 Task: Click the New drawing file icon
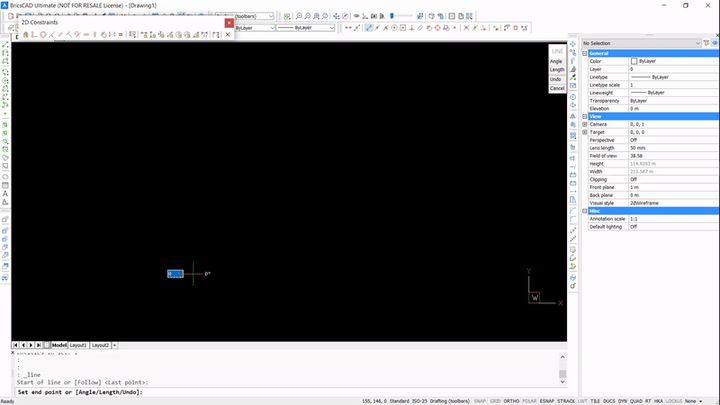click(11, 16)
